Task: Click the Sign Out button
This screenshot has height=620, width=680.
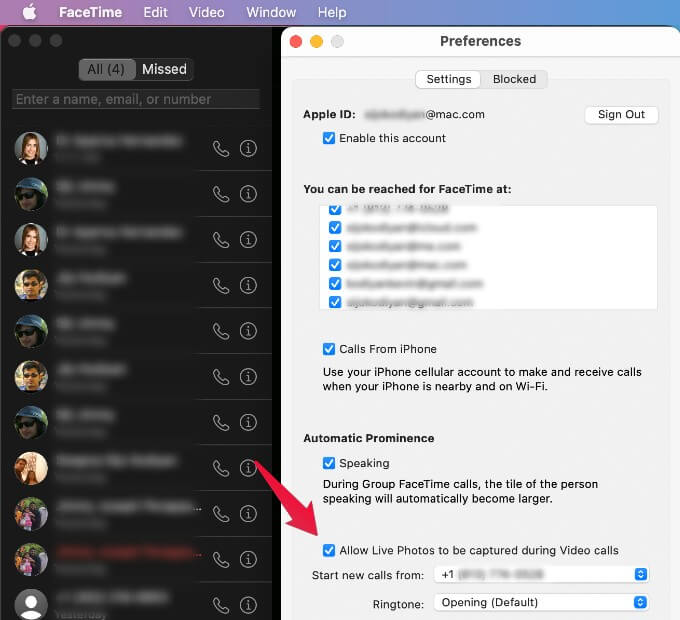Action: tap(621, 115)
